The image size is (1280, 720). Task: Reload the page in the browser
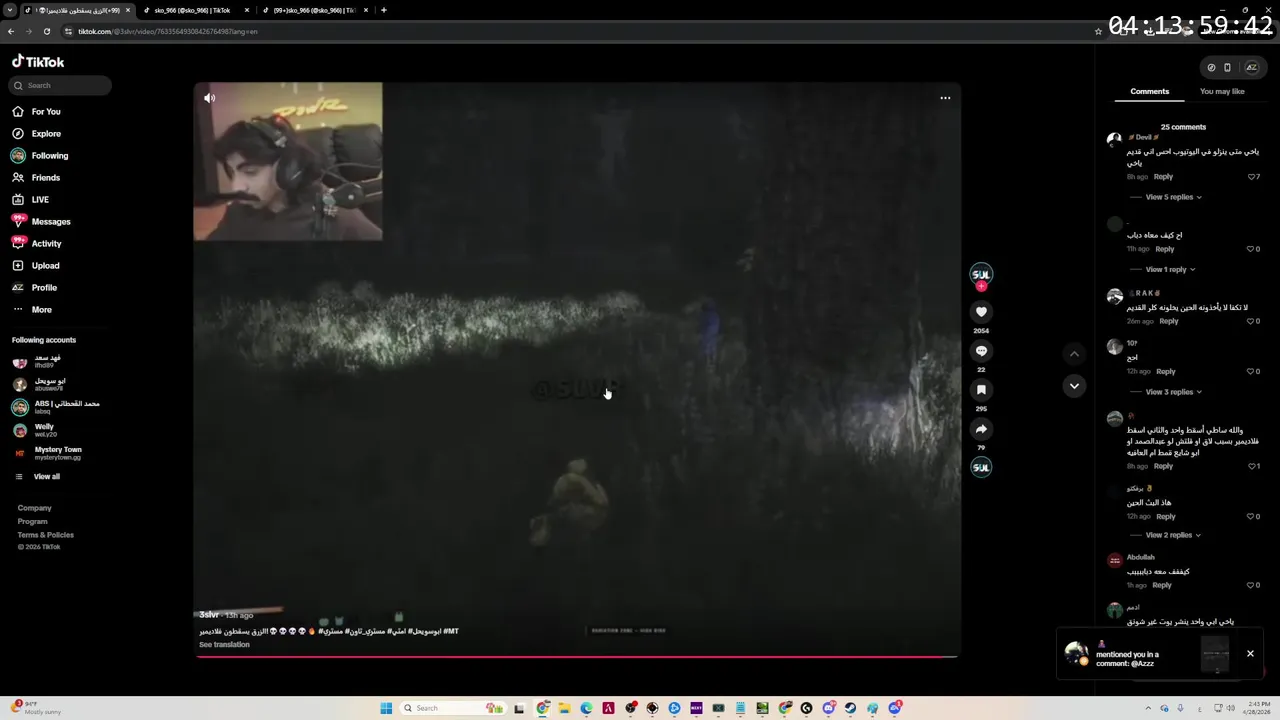(x=46, y=31)
